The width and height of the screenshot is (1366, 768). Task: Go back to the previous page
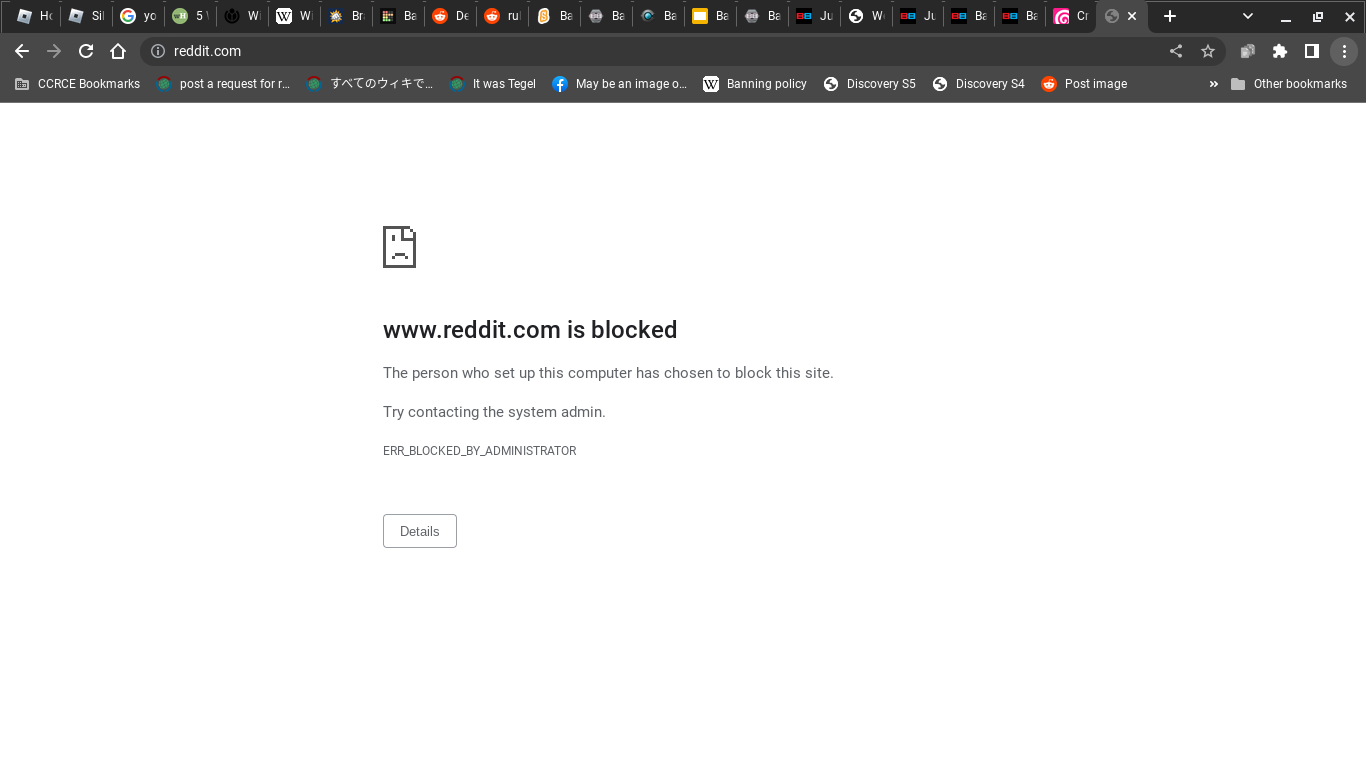22,51
